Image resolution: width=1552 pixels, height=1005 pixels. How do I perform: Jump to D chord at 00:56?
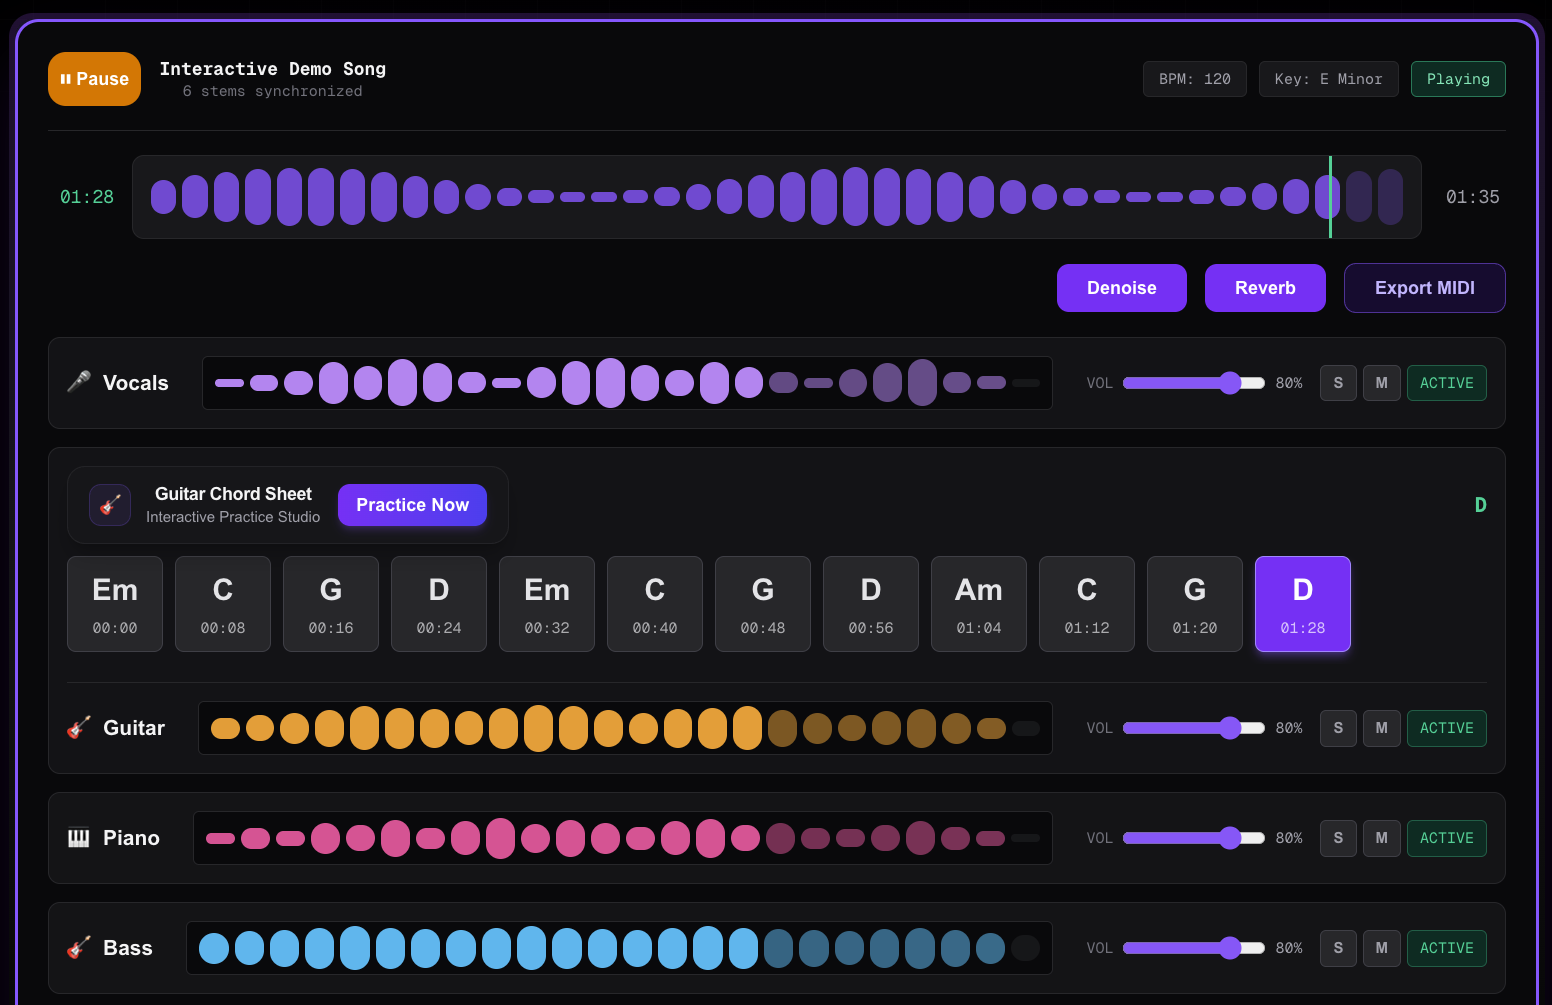tap(871, 604)
